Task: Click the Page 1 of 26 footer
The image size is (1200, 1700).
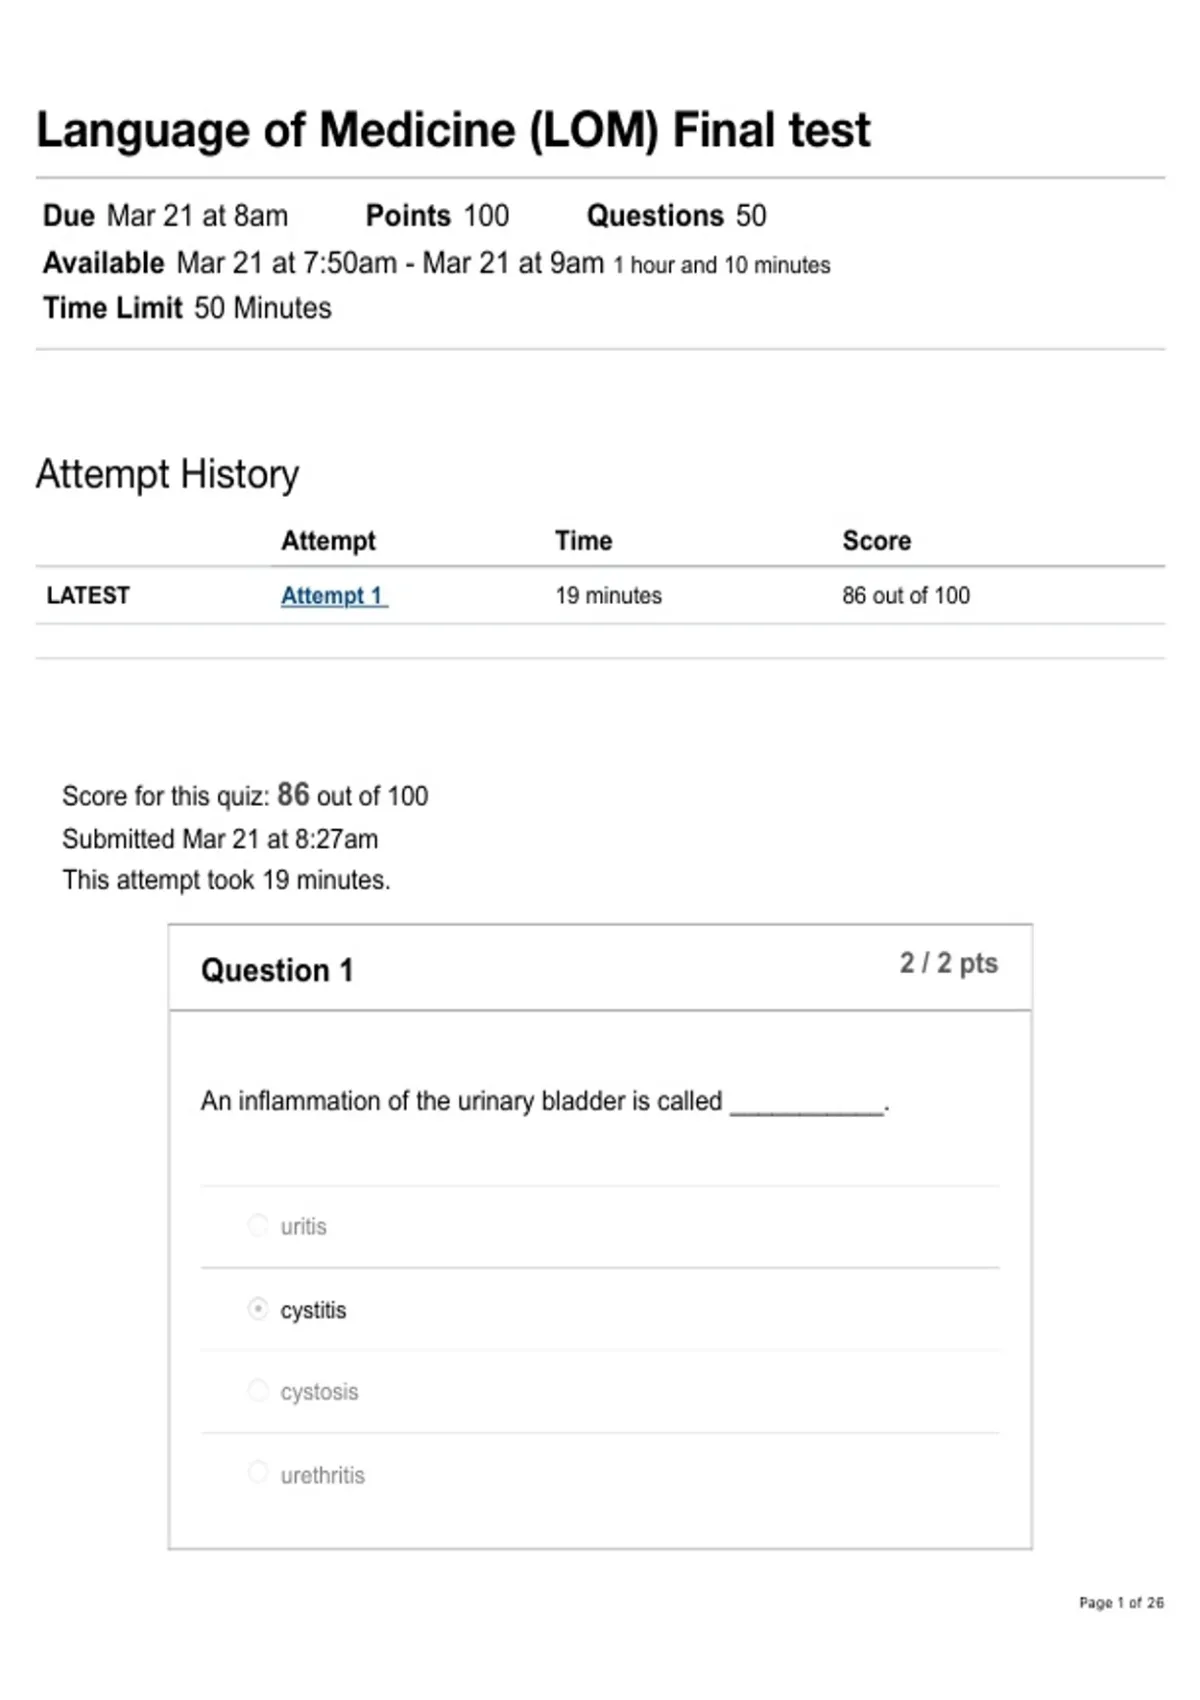Action: tap(1121, 1602)
